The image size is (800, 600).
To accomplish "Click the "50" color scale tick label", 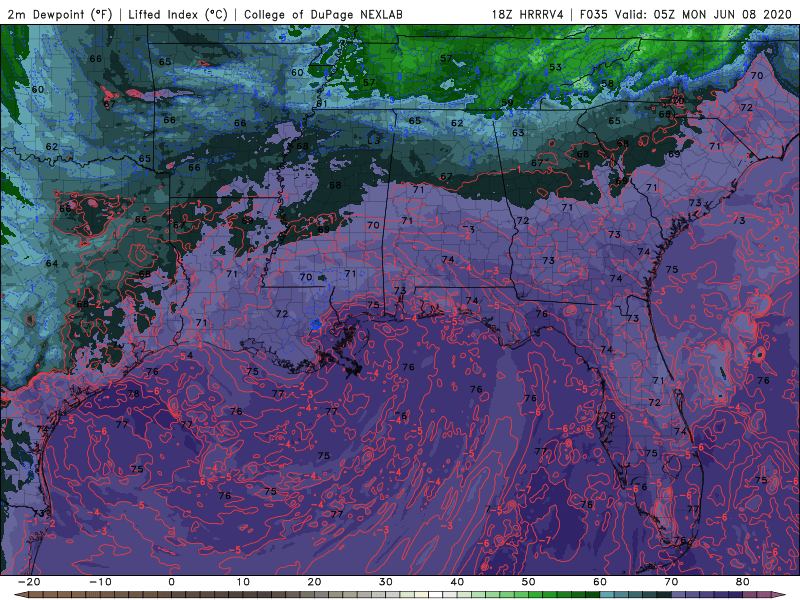I will pos(529,582).
